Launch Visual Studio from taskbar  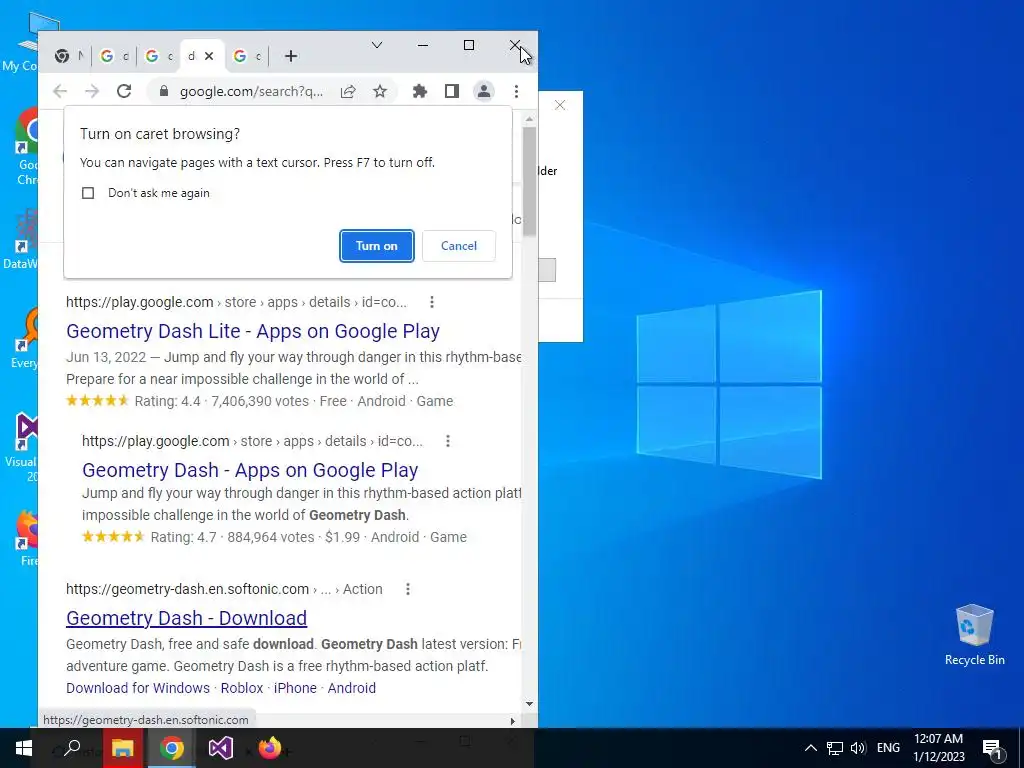221,748
